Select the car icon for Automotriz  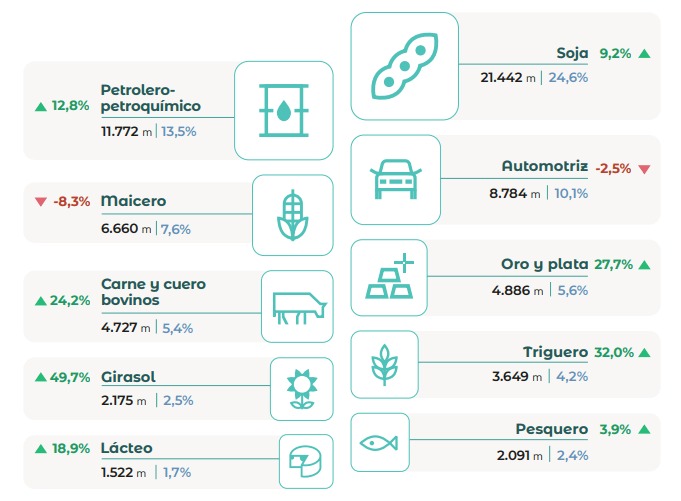pyautogui.click(x=394, y=179)
